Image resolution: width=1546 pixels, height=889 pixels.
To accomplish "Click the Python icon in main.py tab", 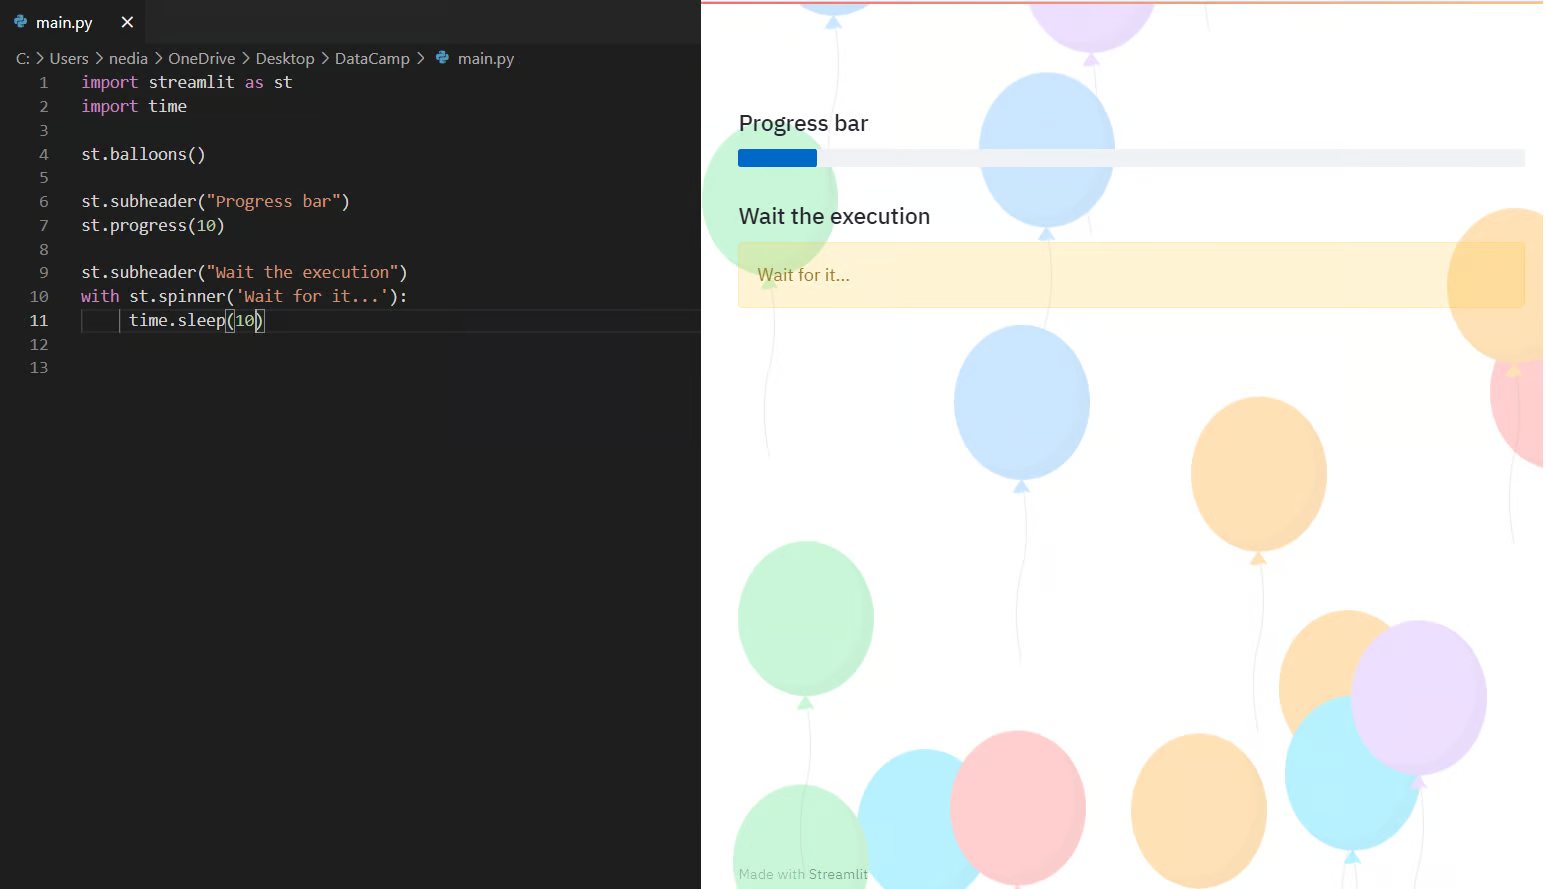I will point(20,21).
